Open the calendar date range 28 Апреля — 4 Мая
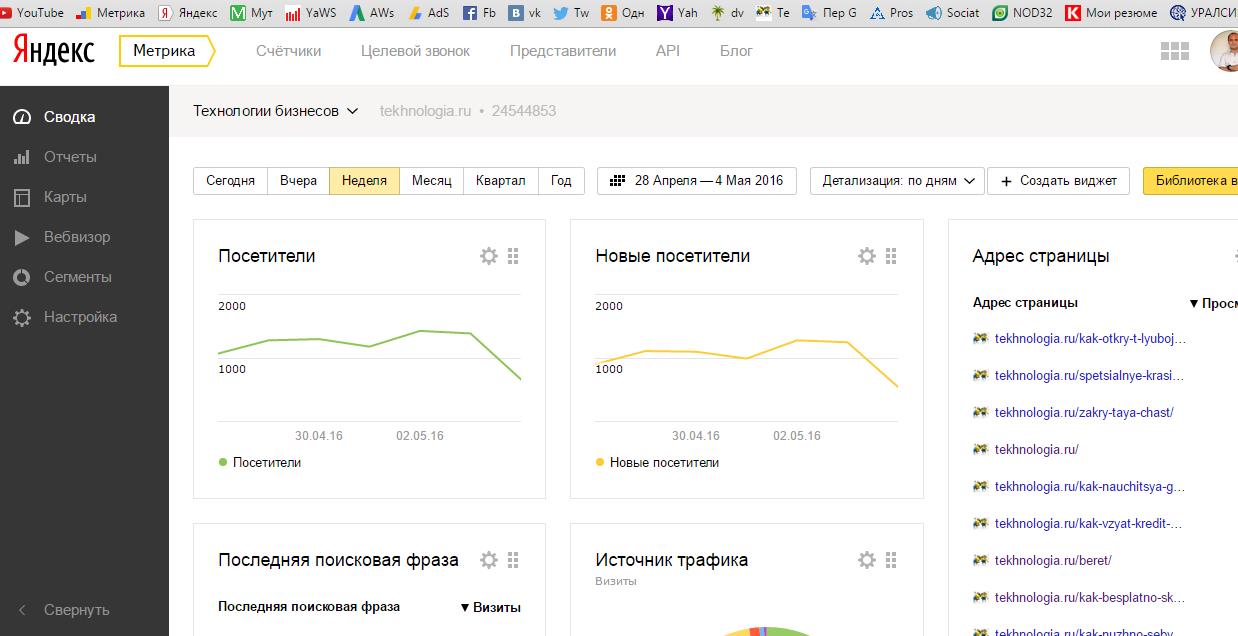The height and width of the screenshot is (636, 1238). 697,181
